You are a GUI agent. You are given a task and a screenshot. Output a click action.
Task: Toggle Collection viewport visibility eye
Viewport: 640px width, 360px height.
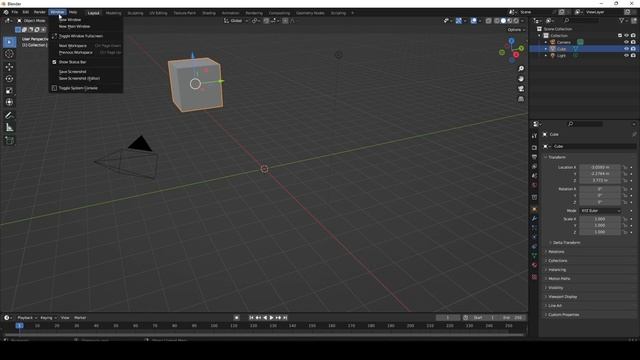coord(627,36)
